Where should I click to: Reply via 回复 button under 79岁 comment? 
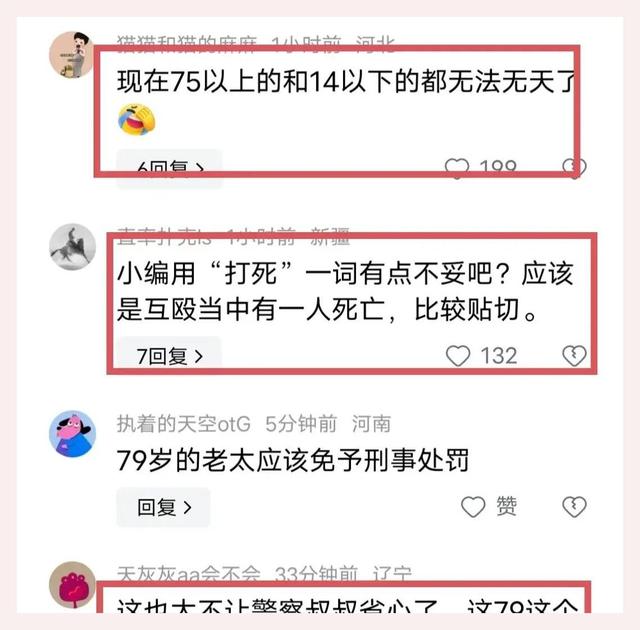[163, 507]
